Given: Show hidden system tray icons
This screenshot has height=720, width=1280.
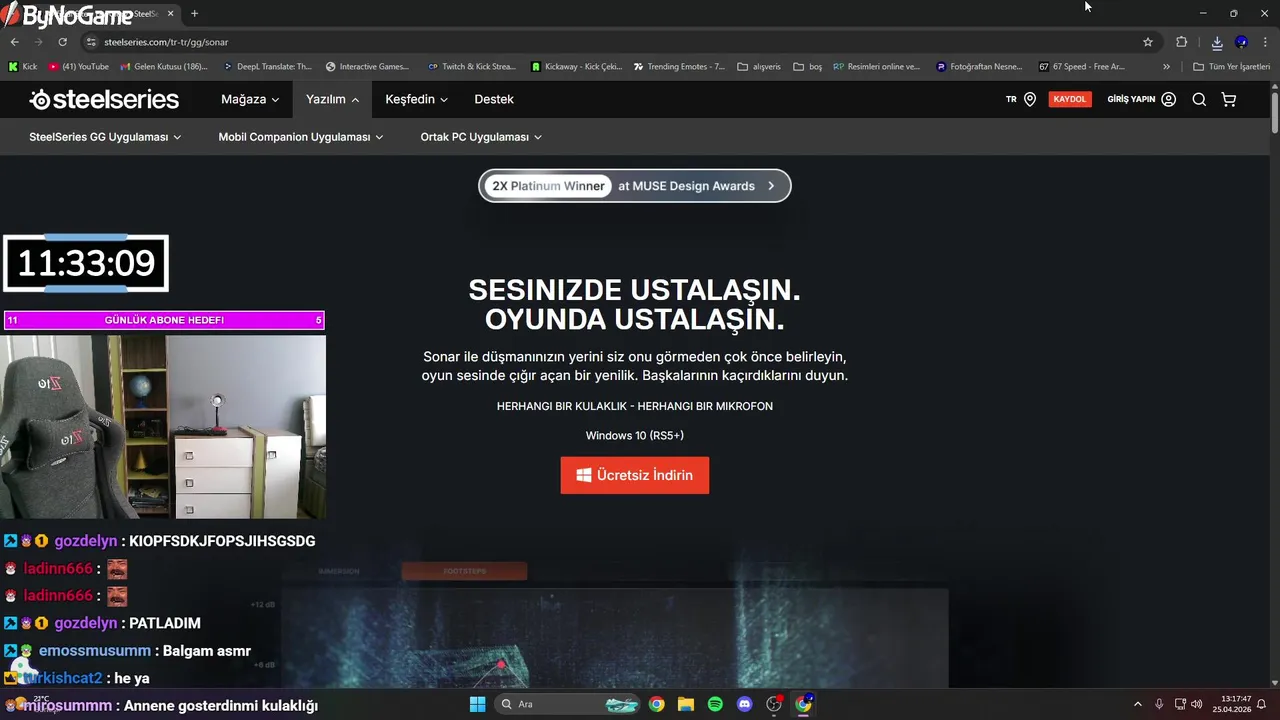Looking at the screenshot, I should pyautogui.click(x=1137, y=704).
